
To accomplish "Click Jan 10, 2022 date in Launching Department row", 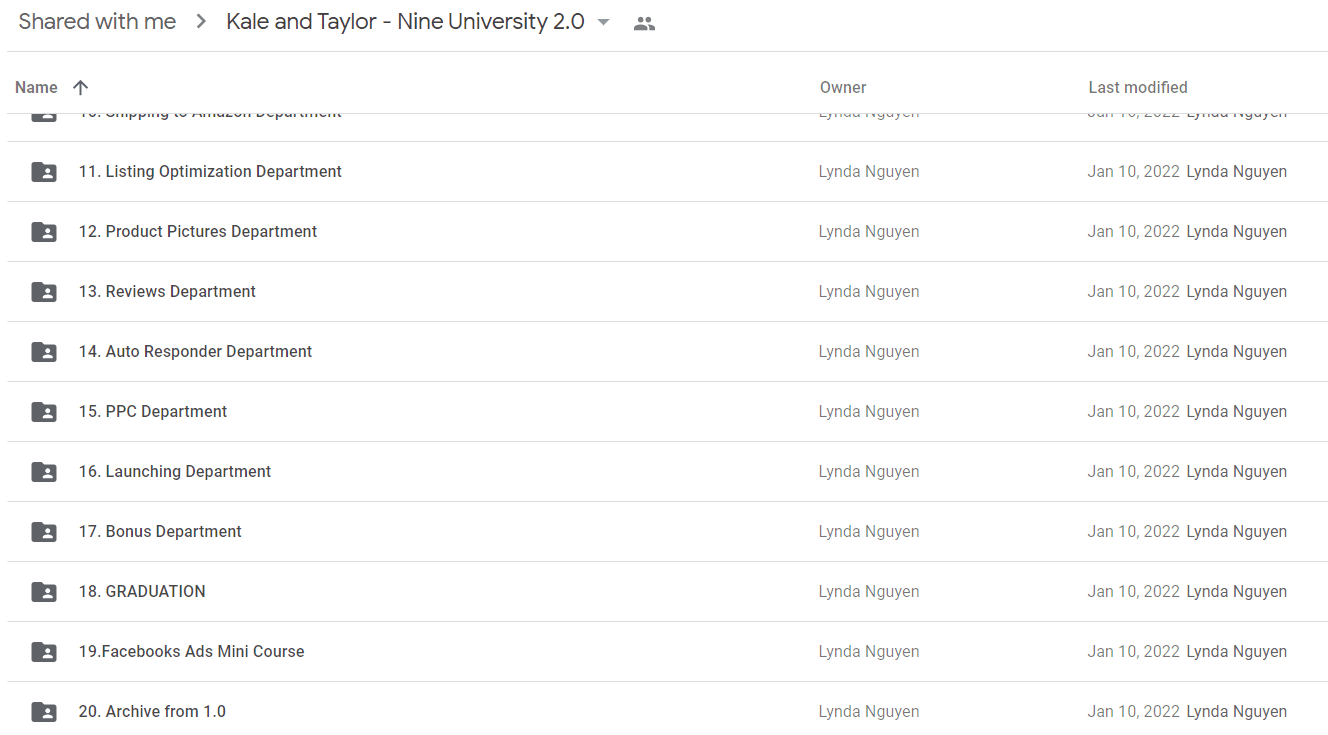I will [1134, 471].
